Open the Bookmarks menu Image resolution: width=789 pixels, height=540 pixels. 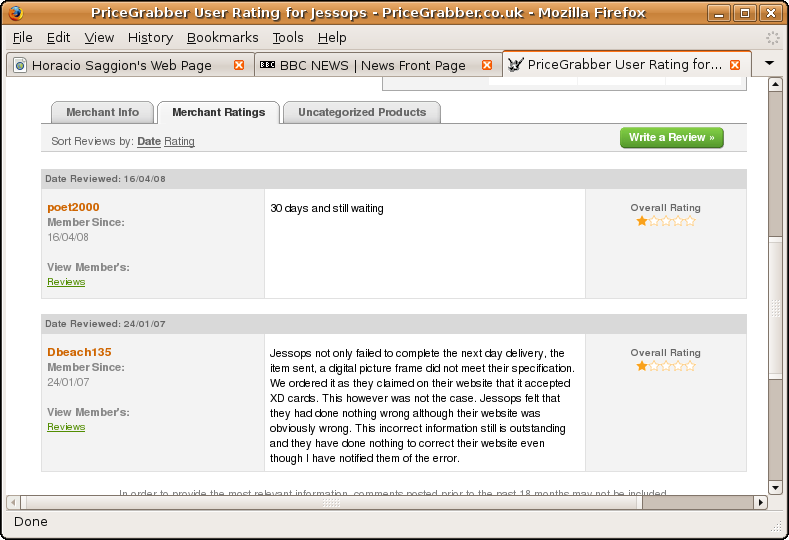pos(222,38)
